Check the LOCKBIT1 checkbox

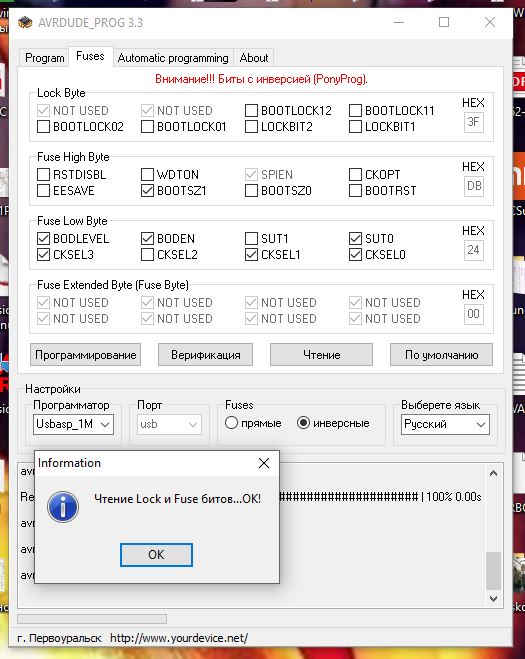[x=355, y=127]
